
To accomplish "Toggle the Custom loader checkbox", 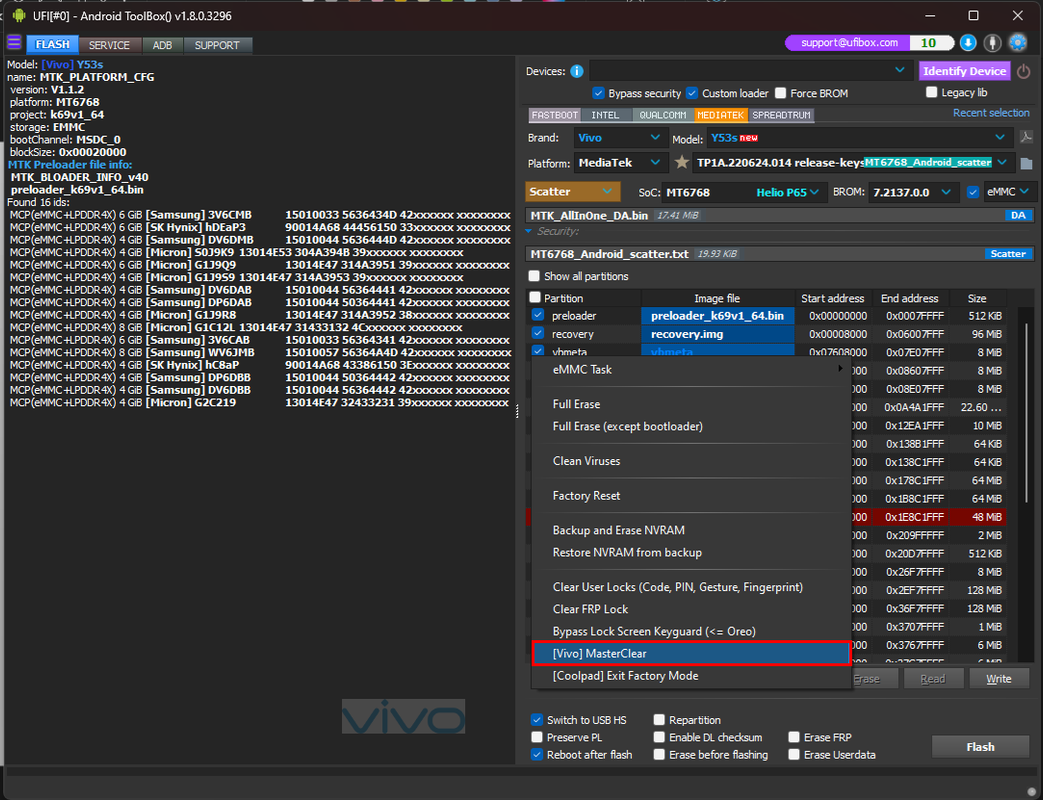I will point(692,93).
